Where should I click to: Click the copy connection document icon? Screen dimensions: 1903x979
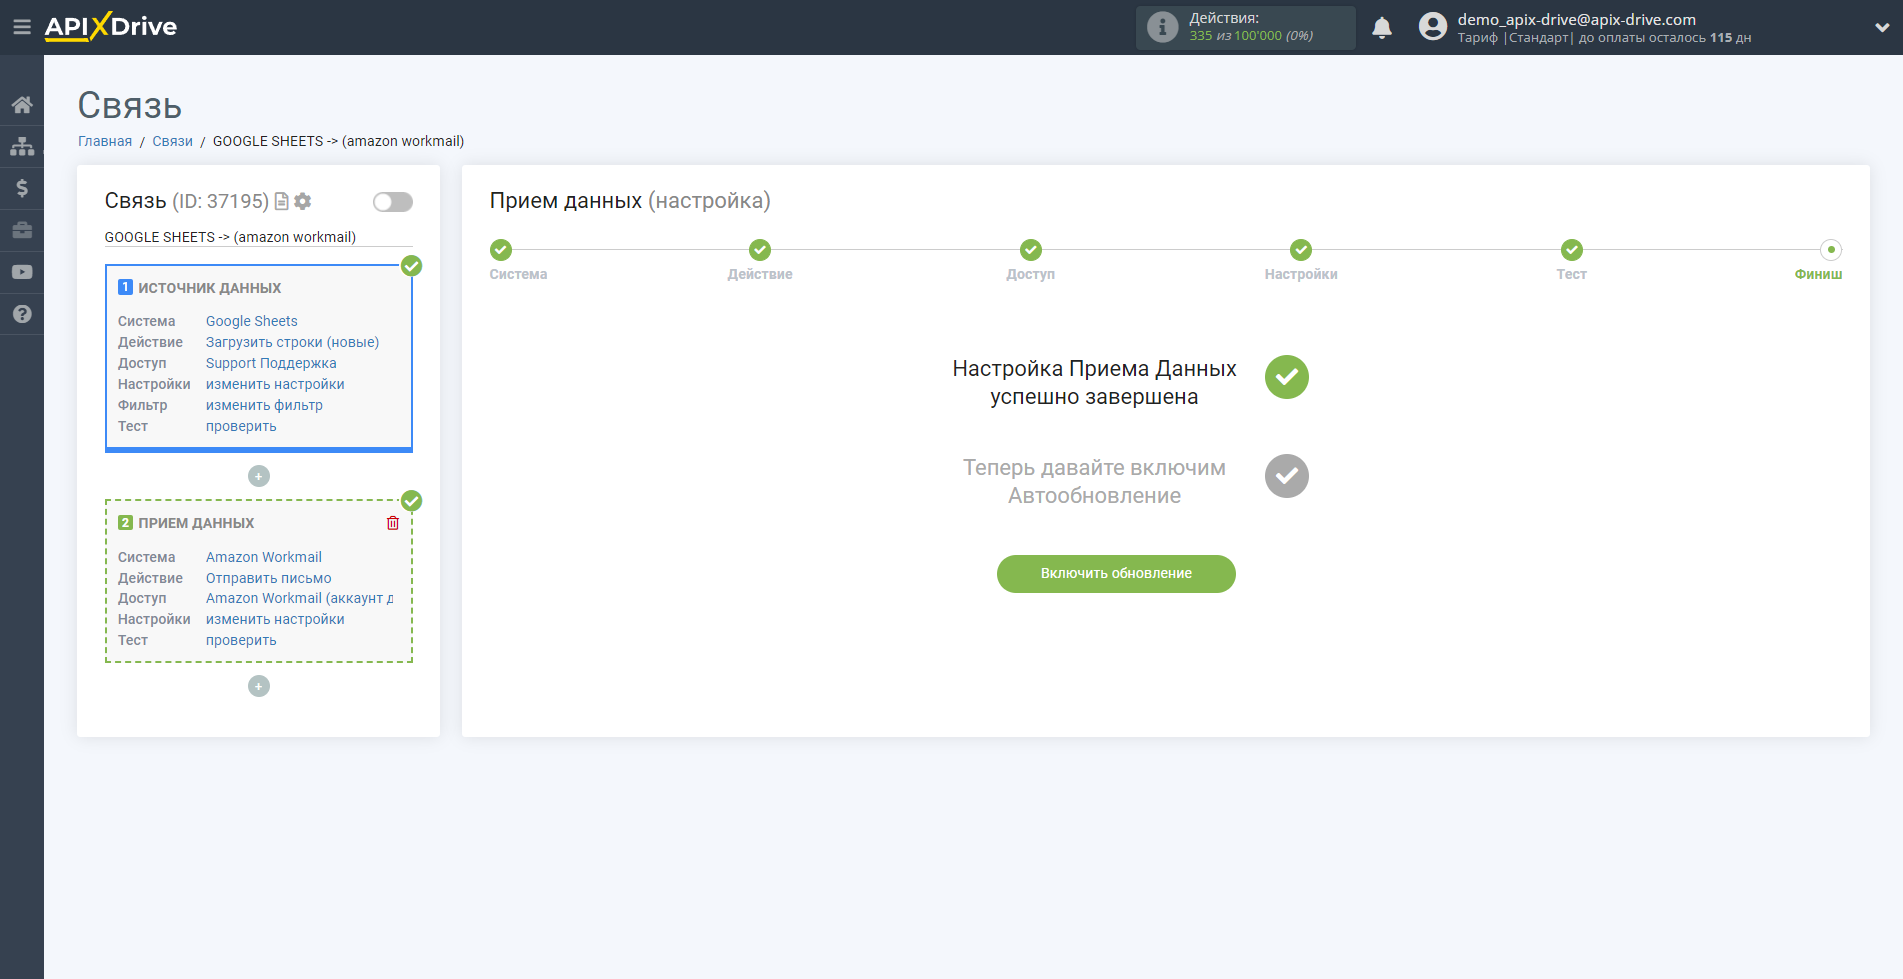[282, 201]
